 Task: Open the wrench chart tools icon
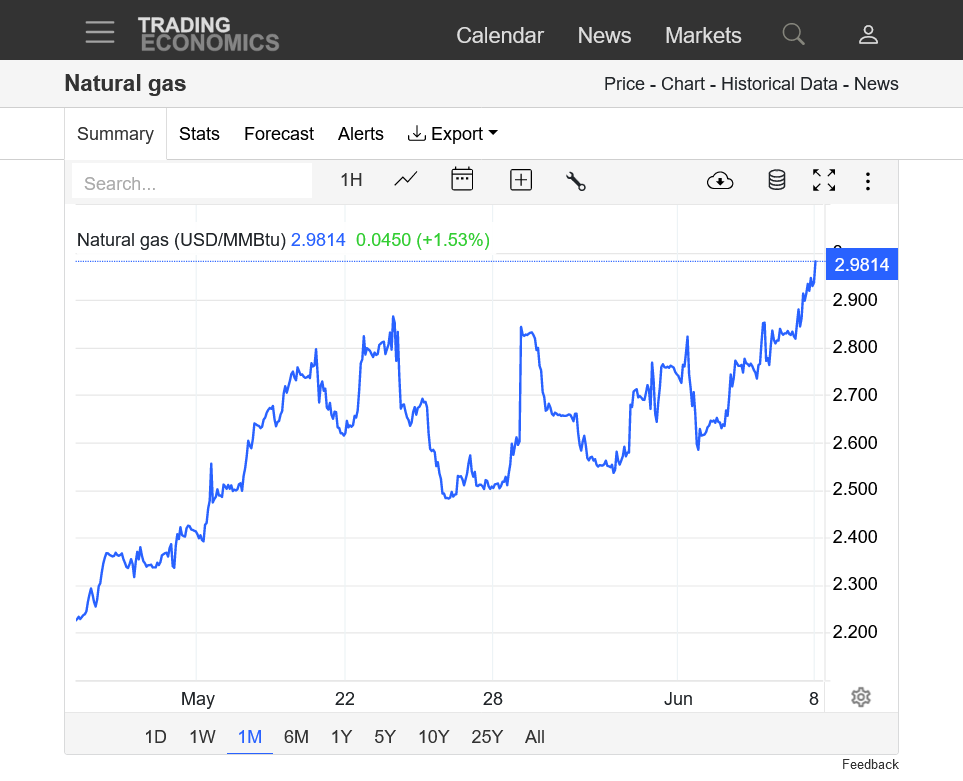pyautogui.click(x=575, y=181)
